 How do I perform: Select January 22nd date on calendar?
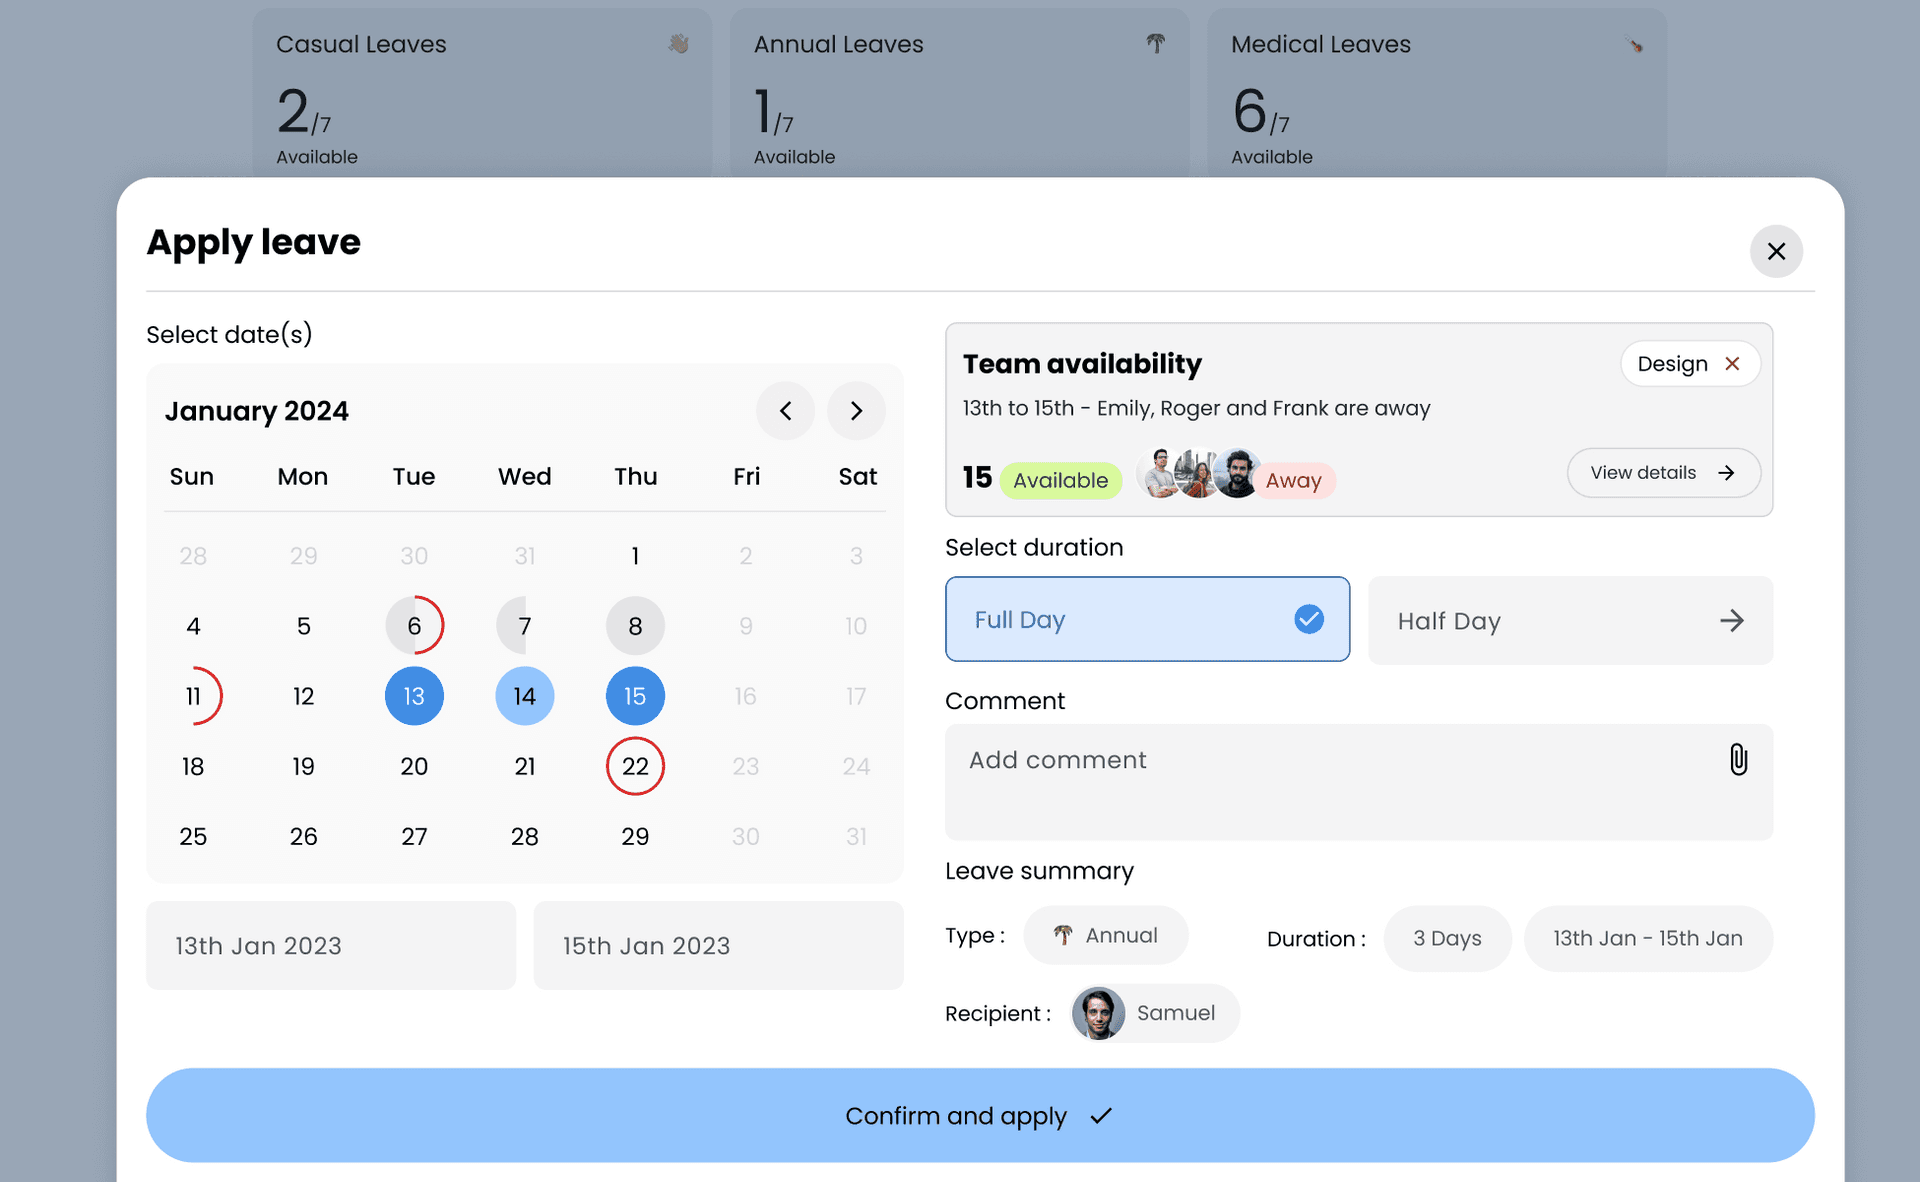click(x=634, y=765)
